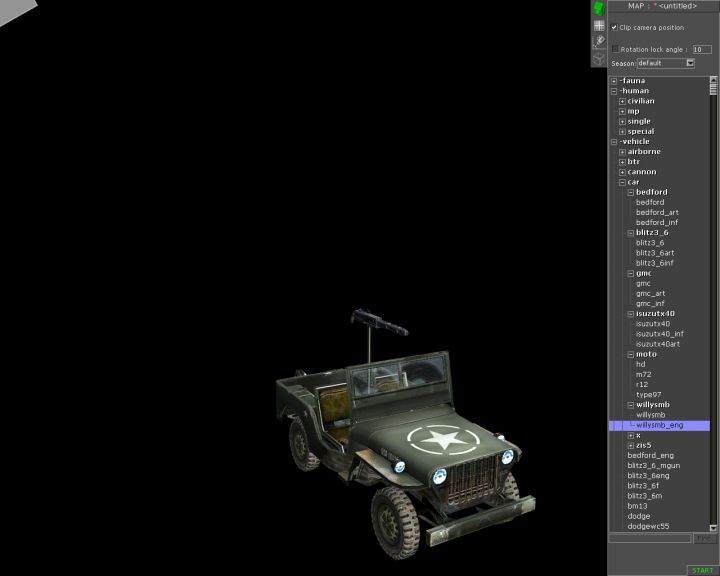Screen dimensions: 720x576
Task: Click the scroll down arrow of entity list
Action: (x=713, y=527)
